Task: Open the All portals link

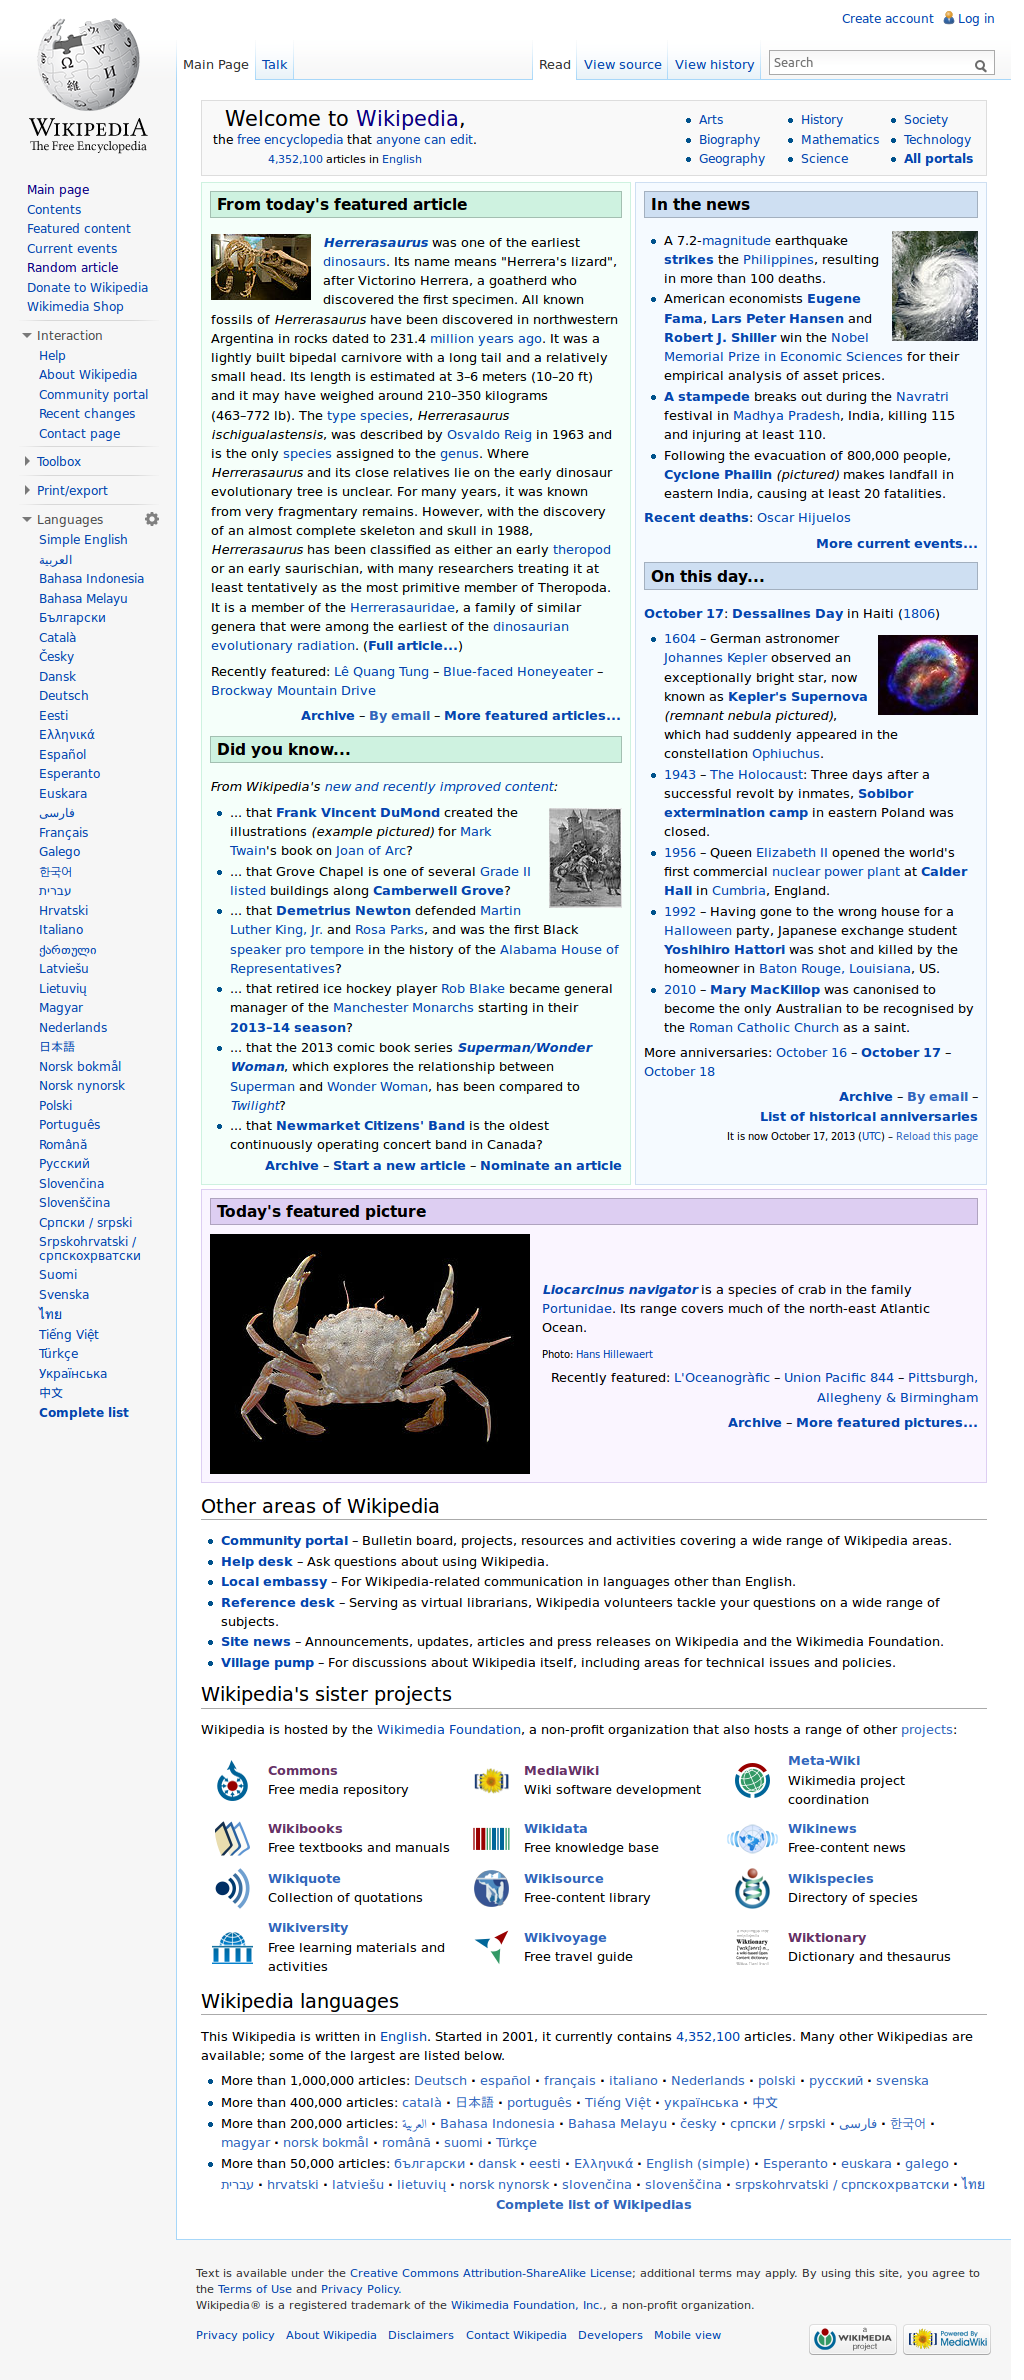Action: (938, 159)
